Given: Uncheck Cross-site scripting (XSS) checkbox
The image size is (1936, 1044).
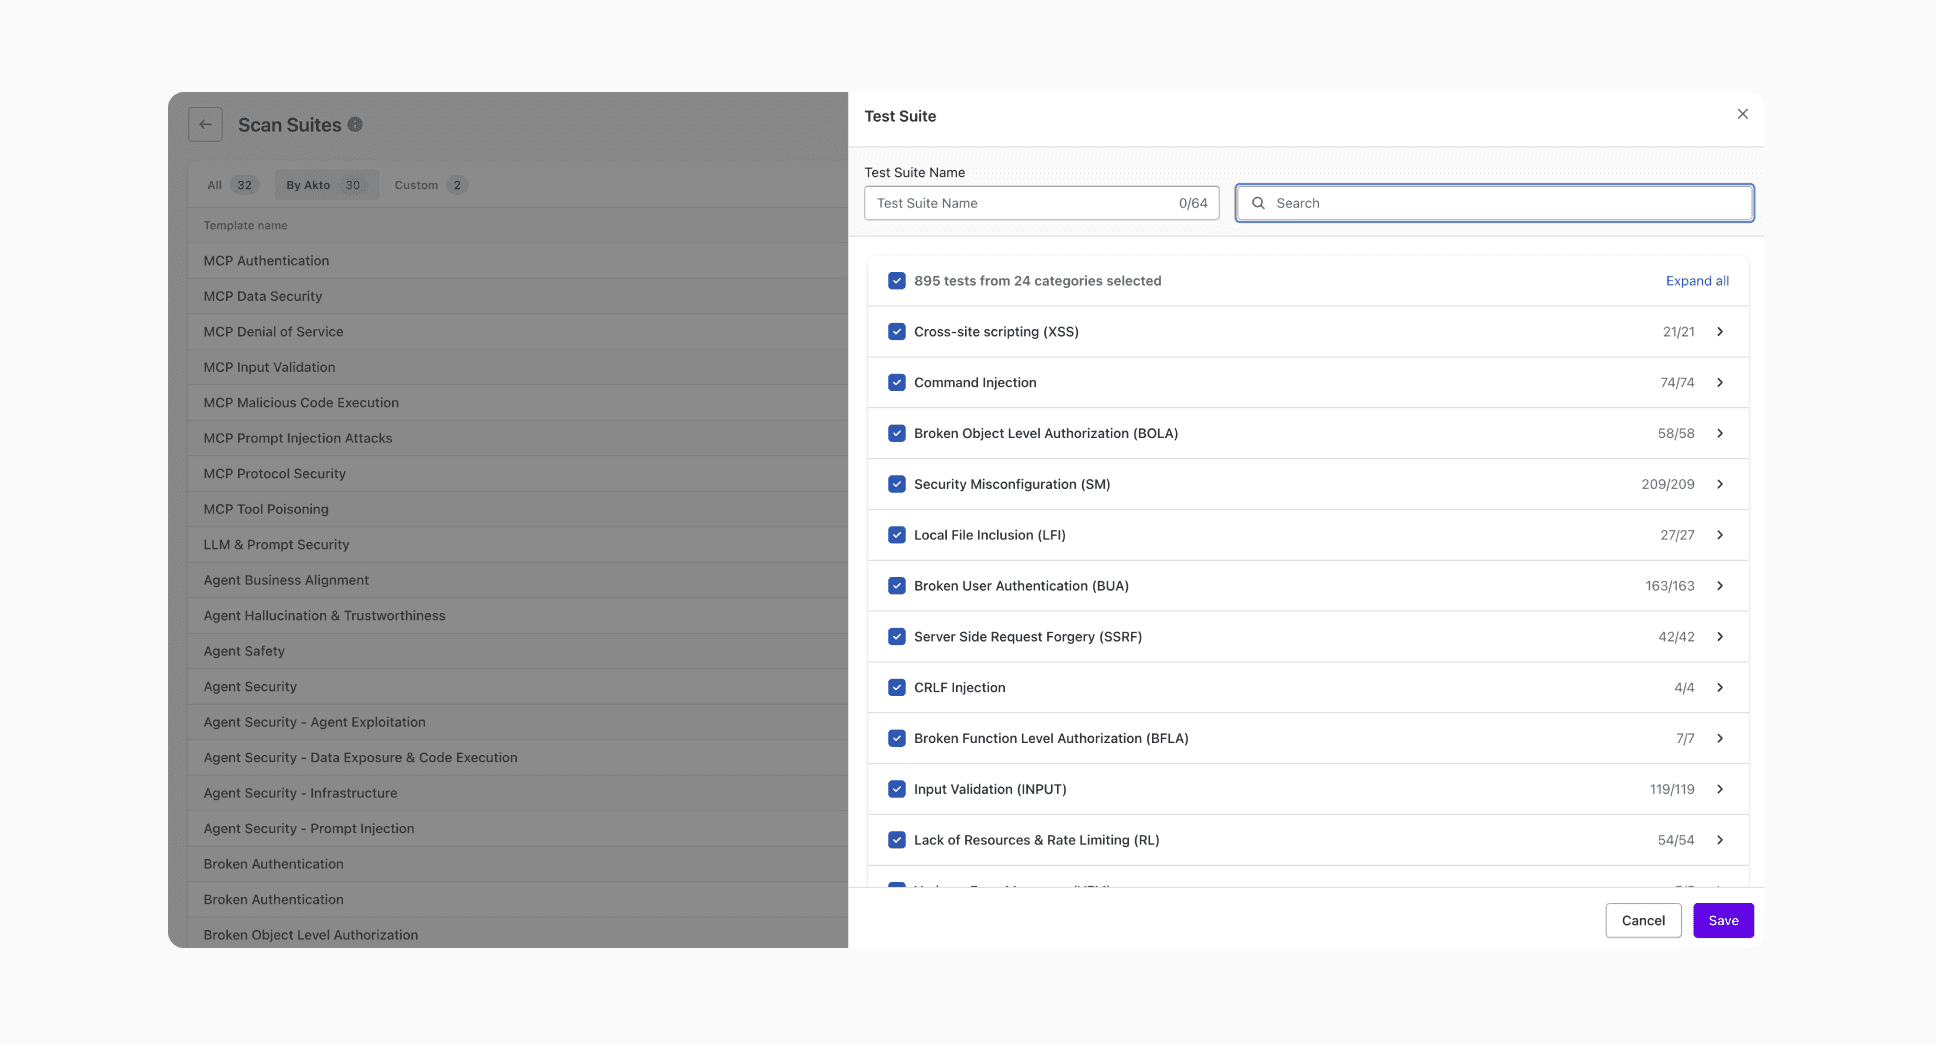Looking at the screenshot, I should 897,332.
